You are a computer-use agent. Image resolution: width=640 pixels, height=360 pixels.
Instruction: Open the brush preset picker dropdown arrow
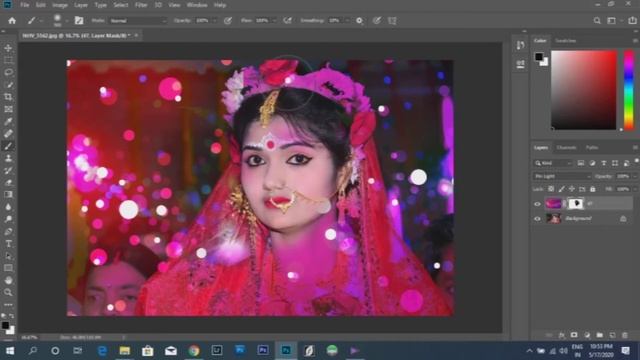66,20
